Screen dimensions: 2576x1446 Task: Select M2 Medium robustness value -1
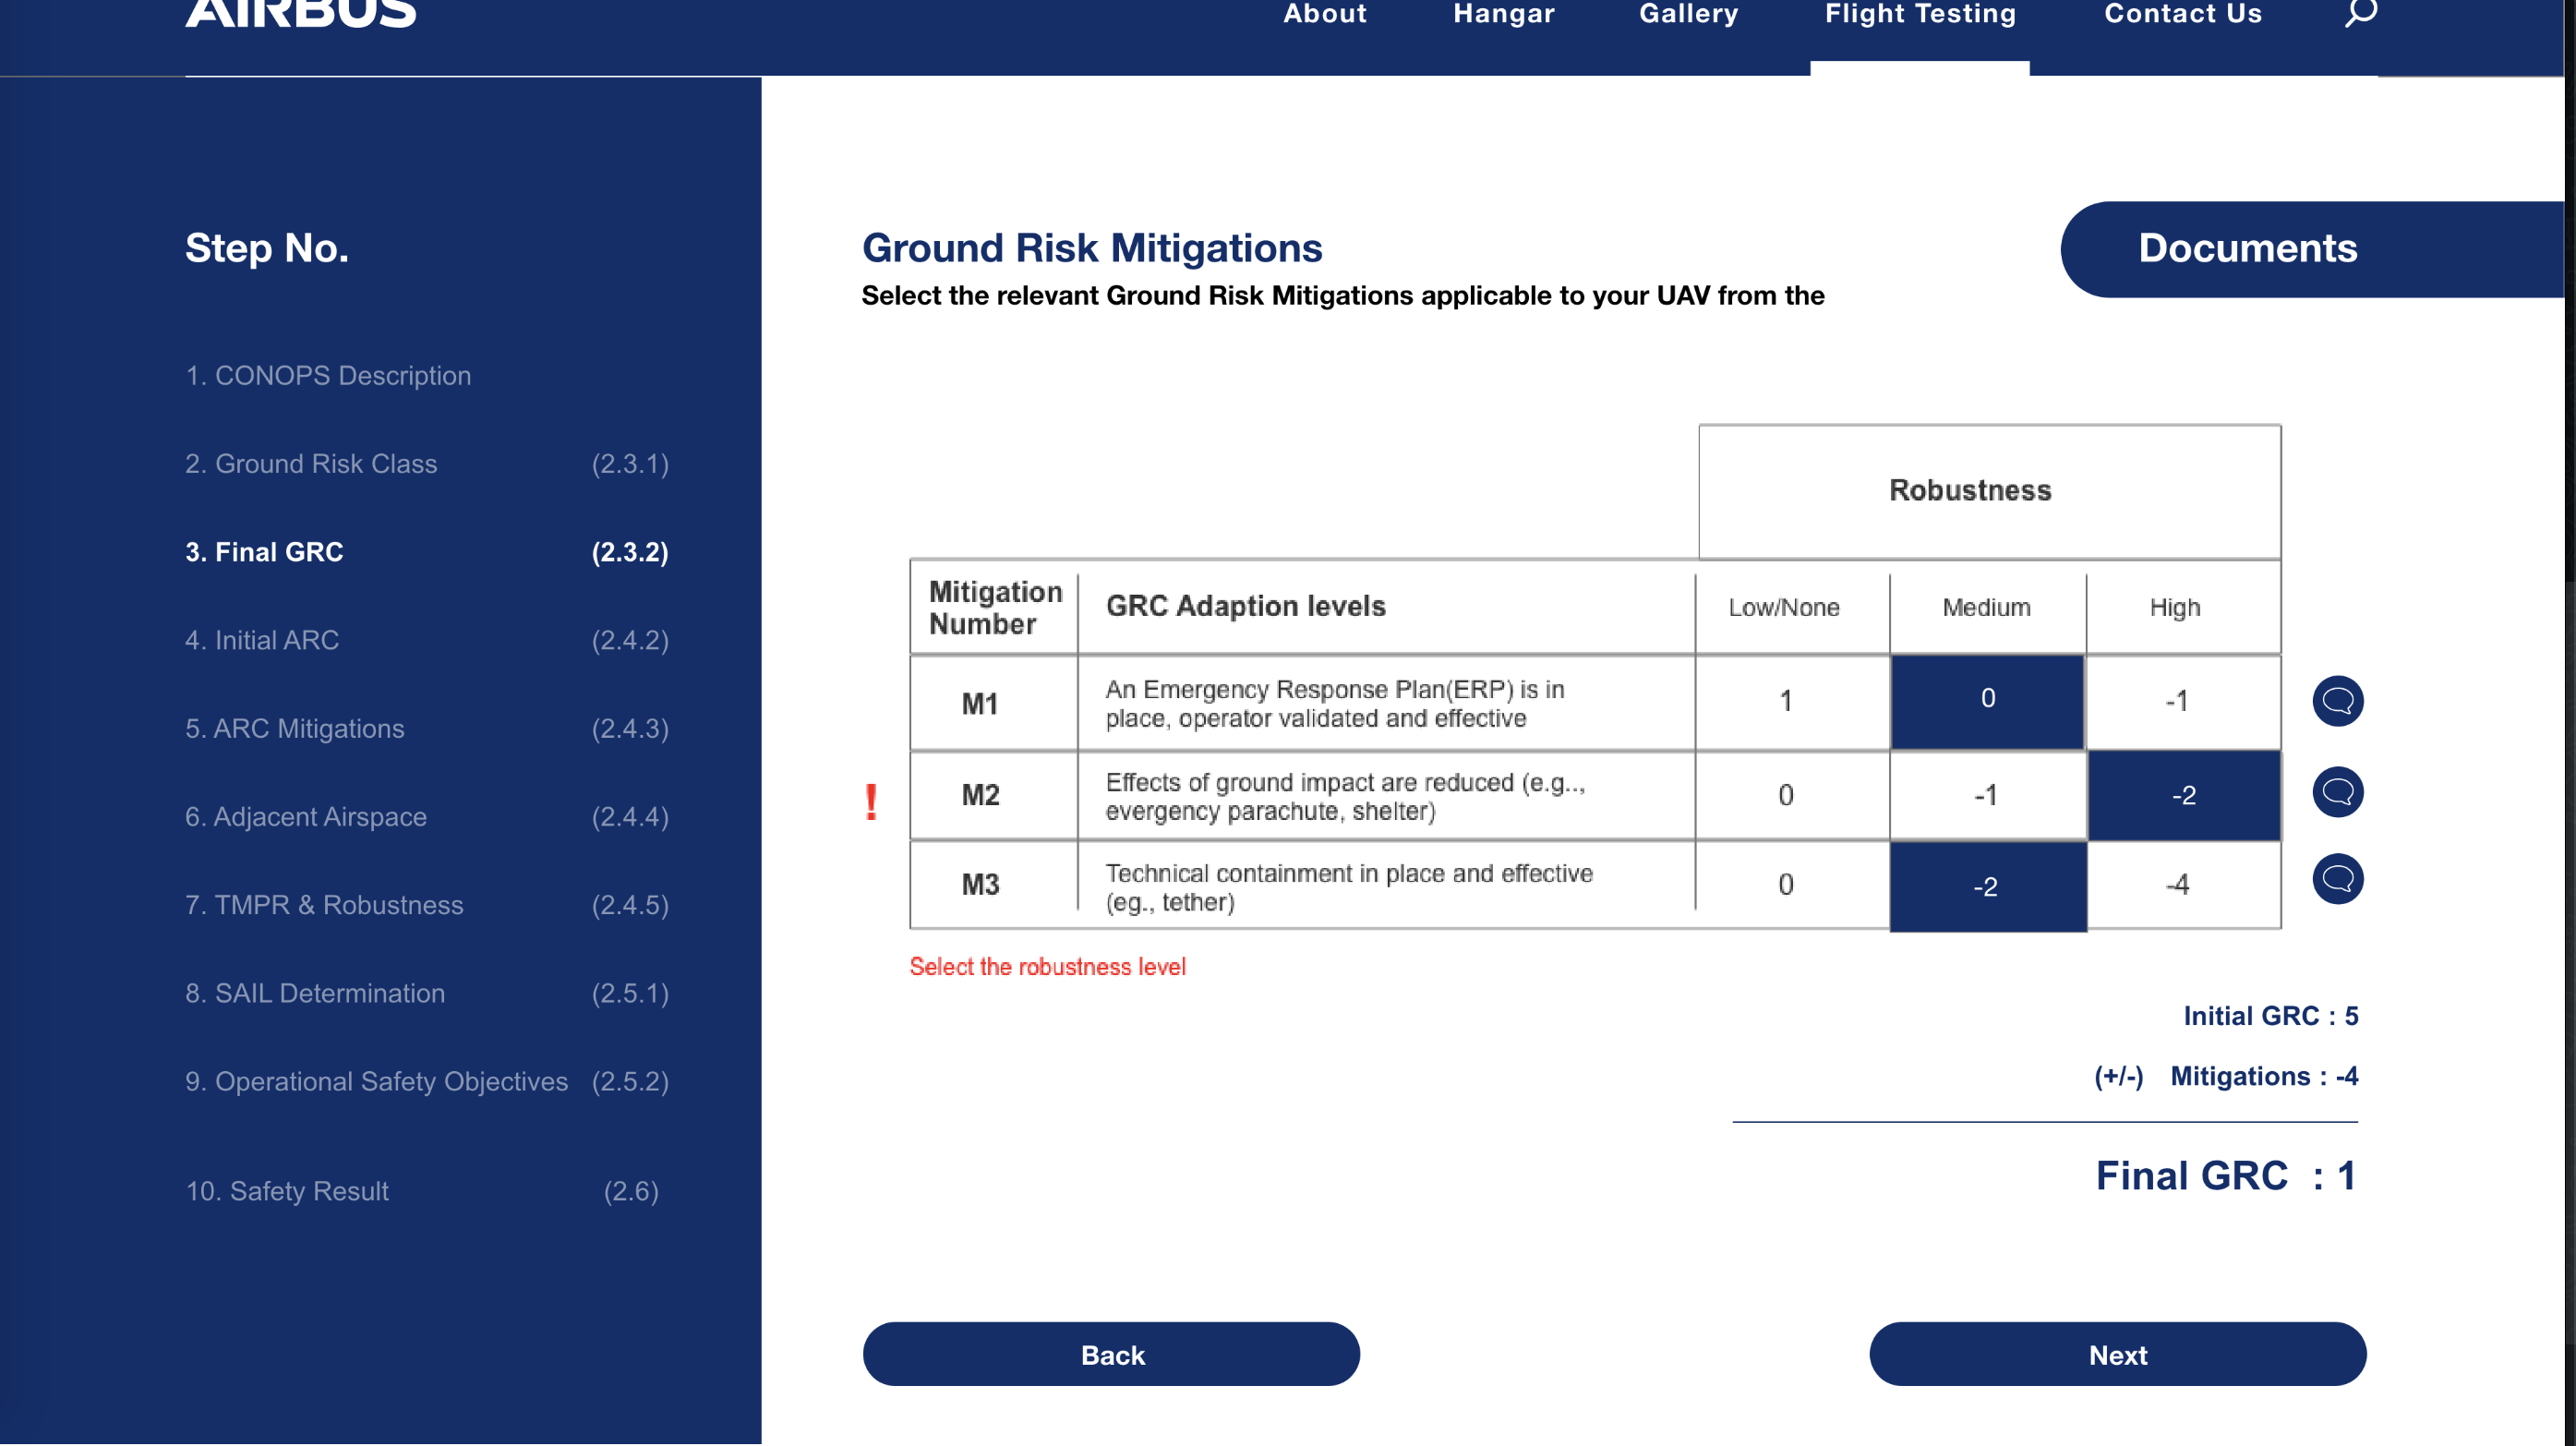coord(1986,796)
